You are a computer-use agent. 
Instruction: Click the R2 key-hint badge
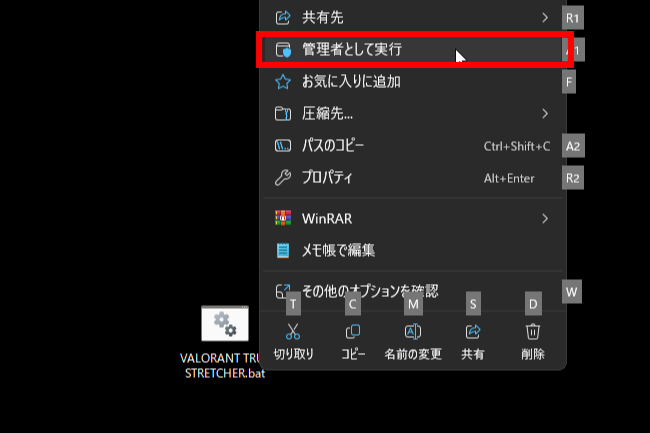(572, 178)
